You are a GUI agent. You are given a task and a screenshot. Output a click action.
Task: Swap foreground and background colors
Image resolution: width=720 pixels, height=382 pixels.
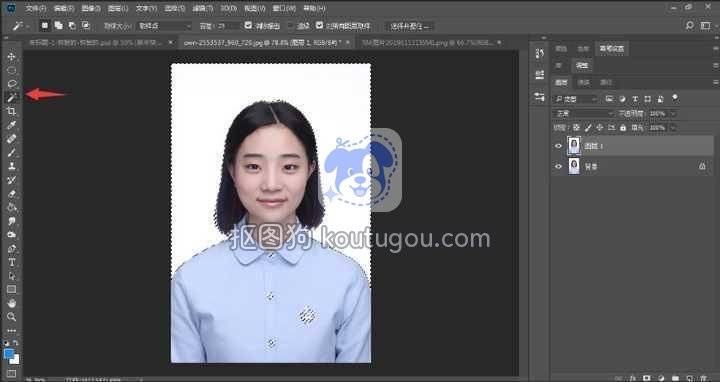point(16,343)
